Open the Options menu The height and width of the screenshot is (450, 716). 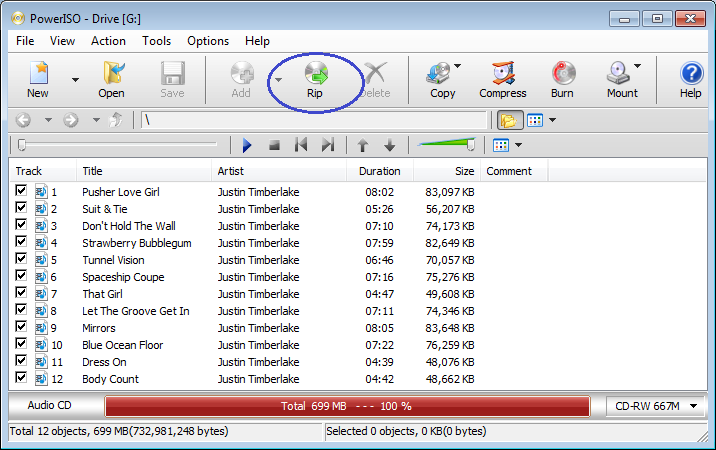pyautogui.click(x=208, y=41)
